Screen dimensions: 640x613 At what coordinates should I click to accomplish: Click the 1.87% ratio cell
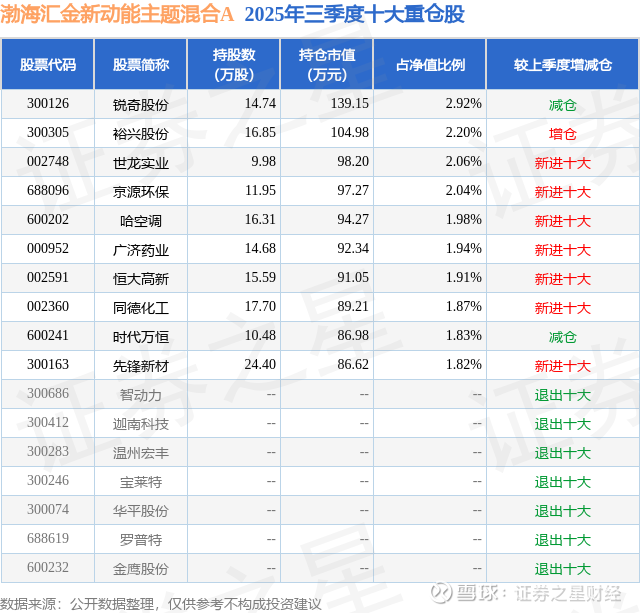(463, 306)
